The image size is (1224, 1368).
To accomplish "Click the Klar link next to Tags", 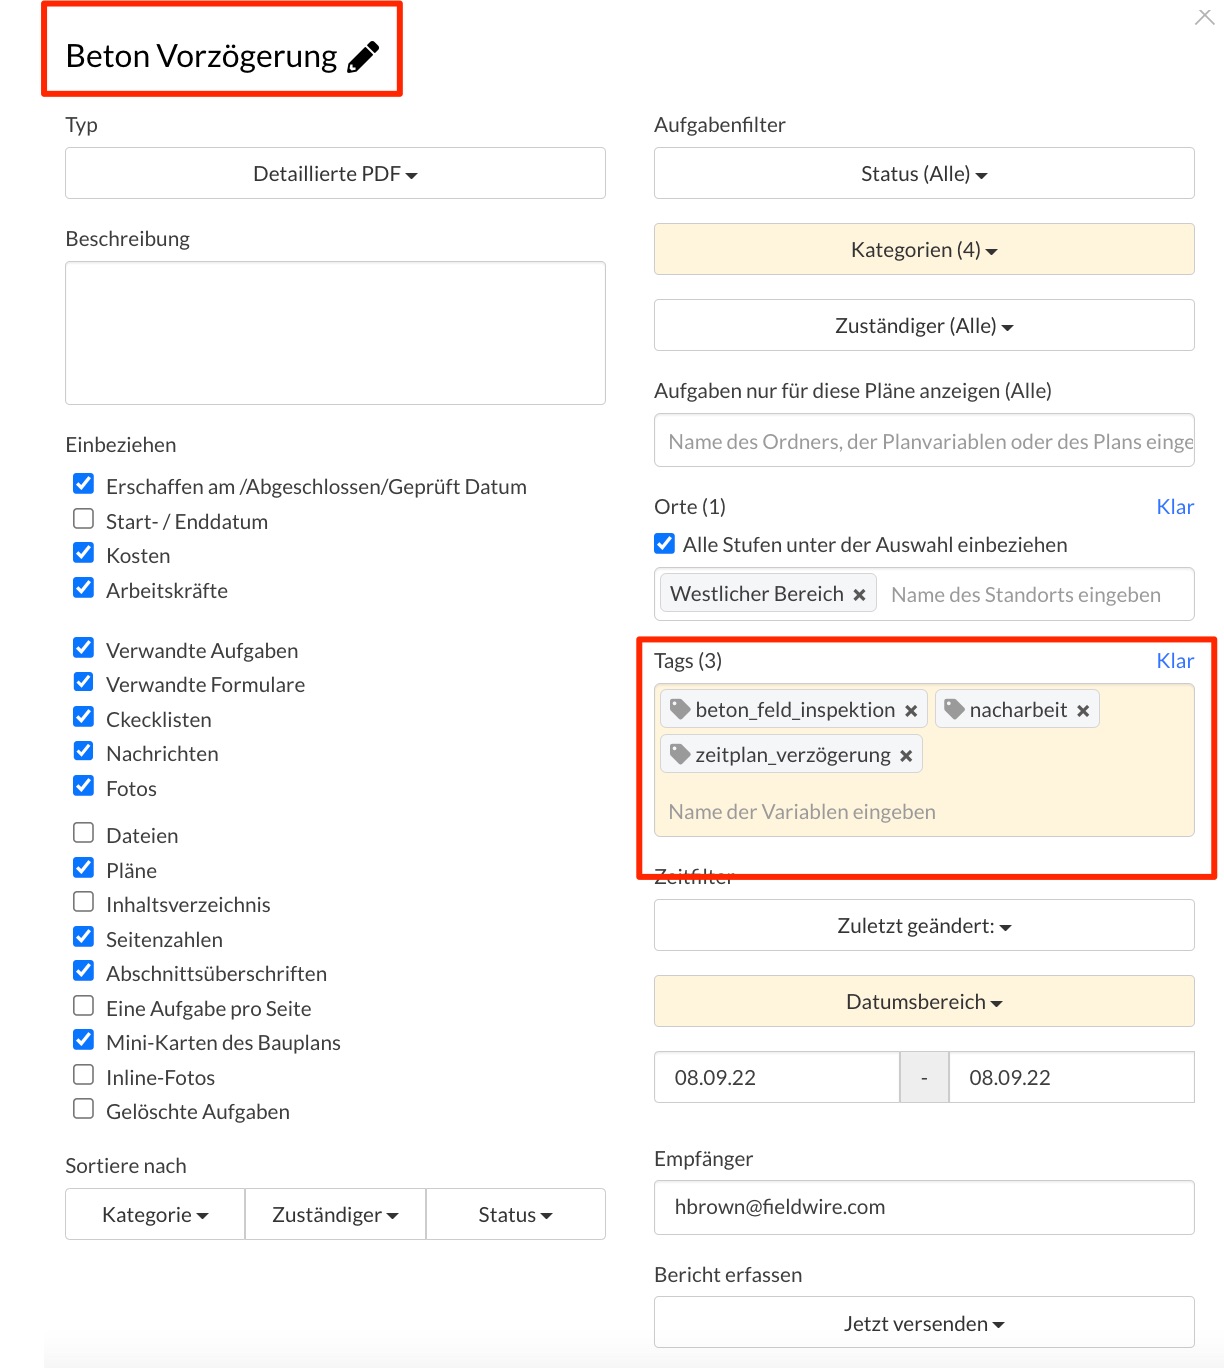I will click(1175, 661).
